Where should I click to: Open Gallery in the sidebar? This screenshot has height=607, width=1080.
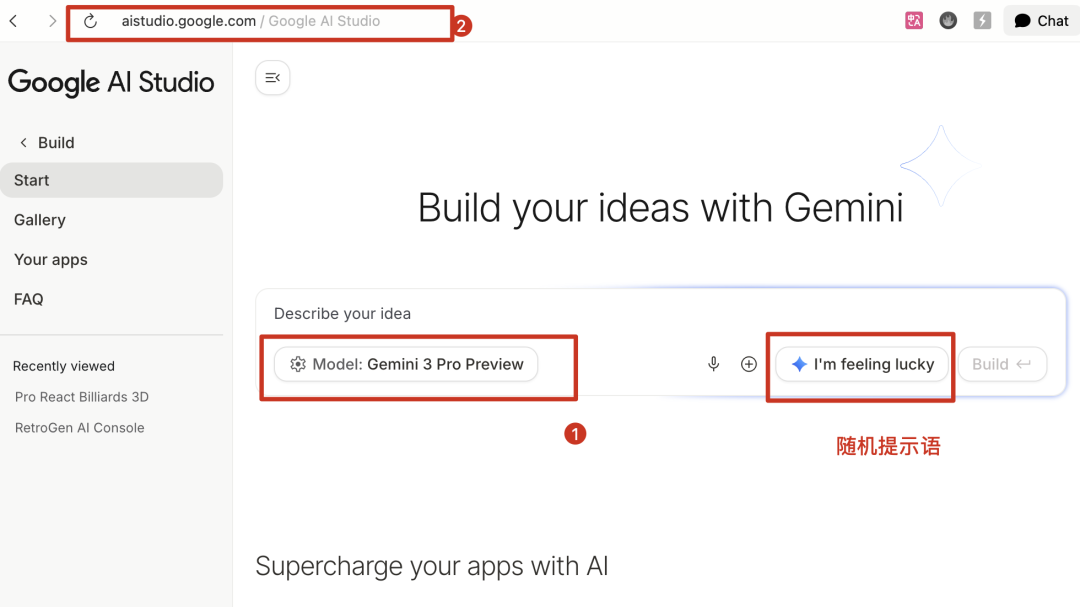click(40, 220)
